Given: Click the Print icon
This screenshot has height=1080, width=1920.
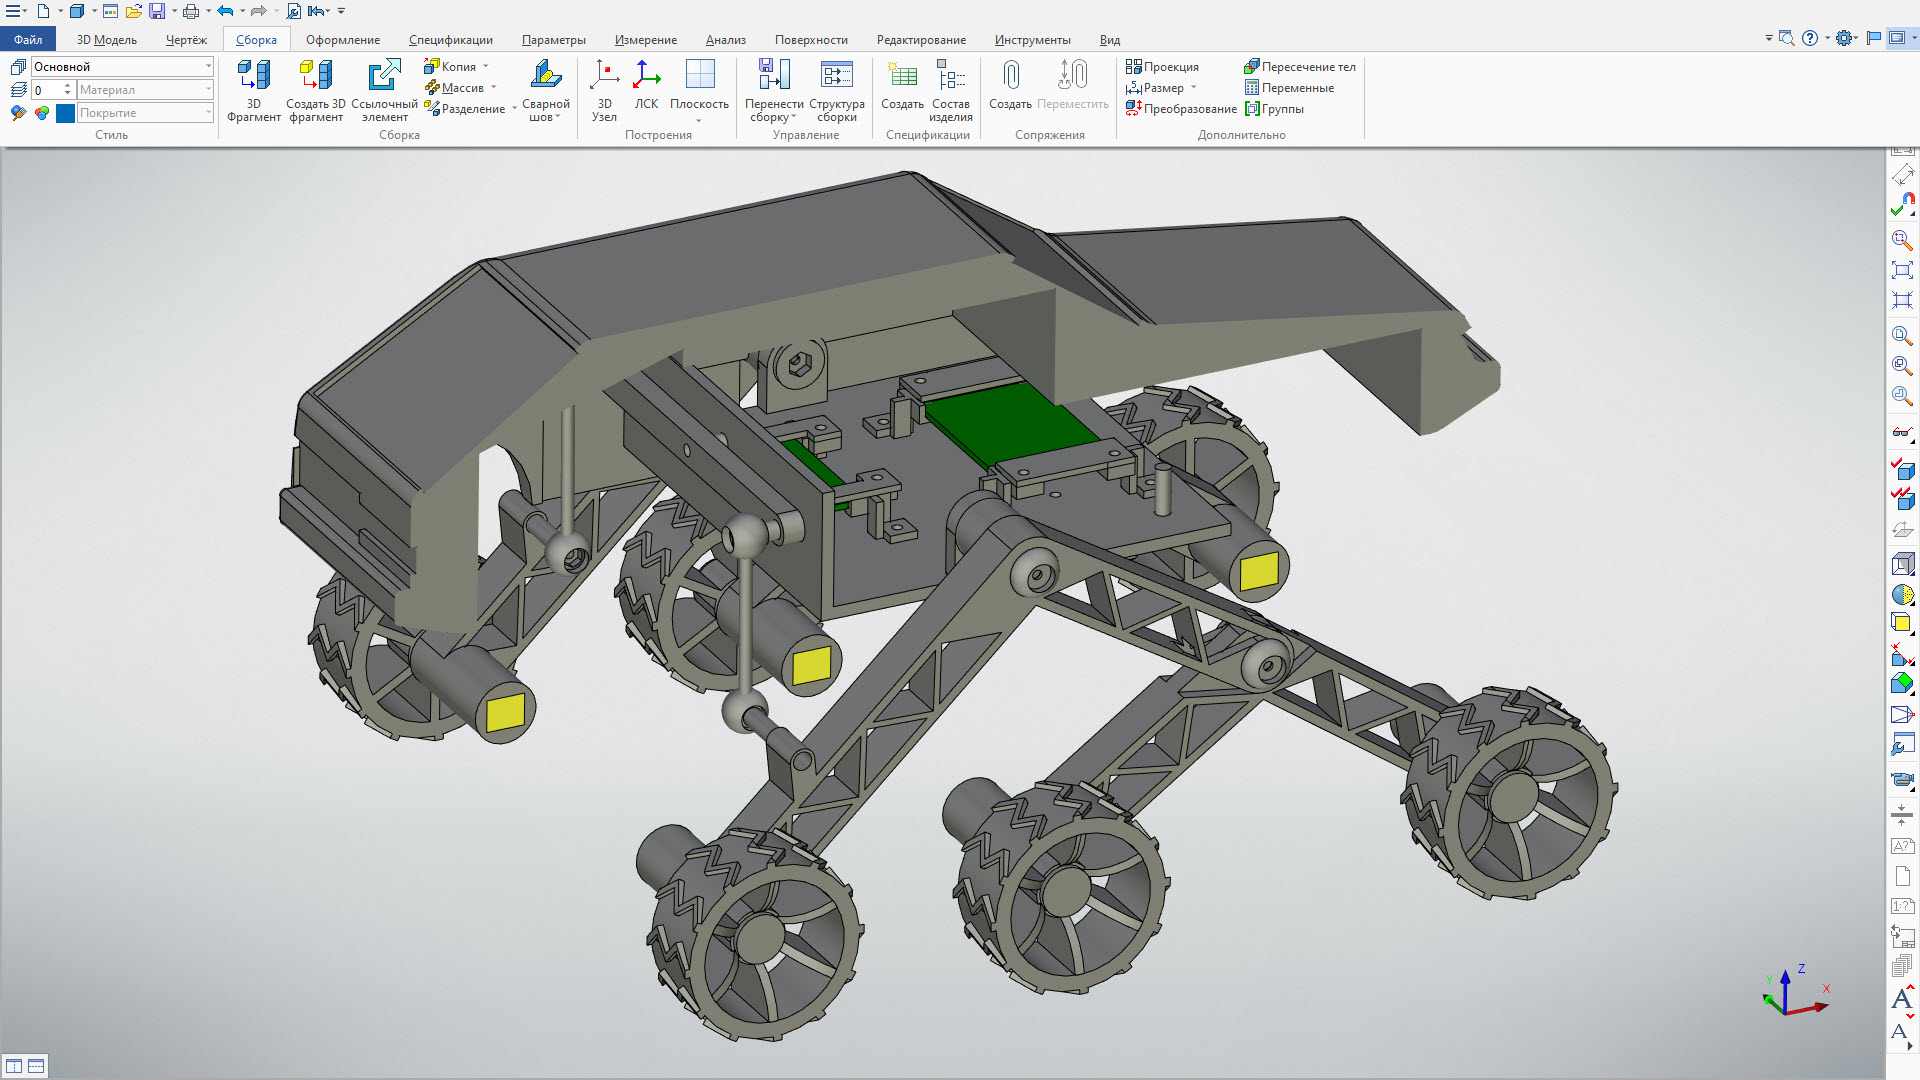Looking at the screenshot, I should [x=191, y=11].
